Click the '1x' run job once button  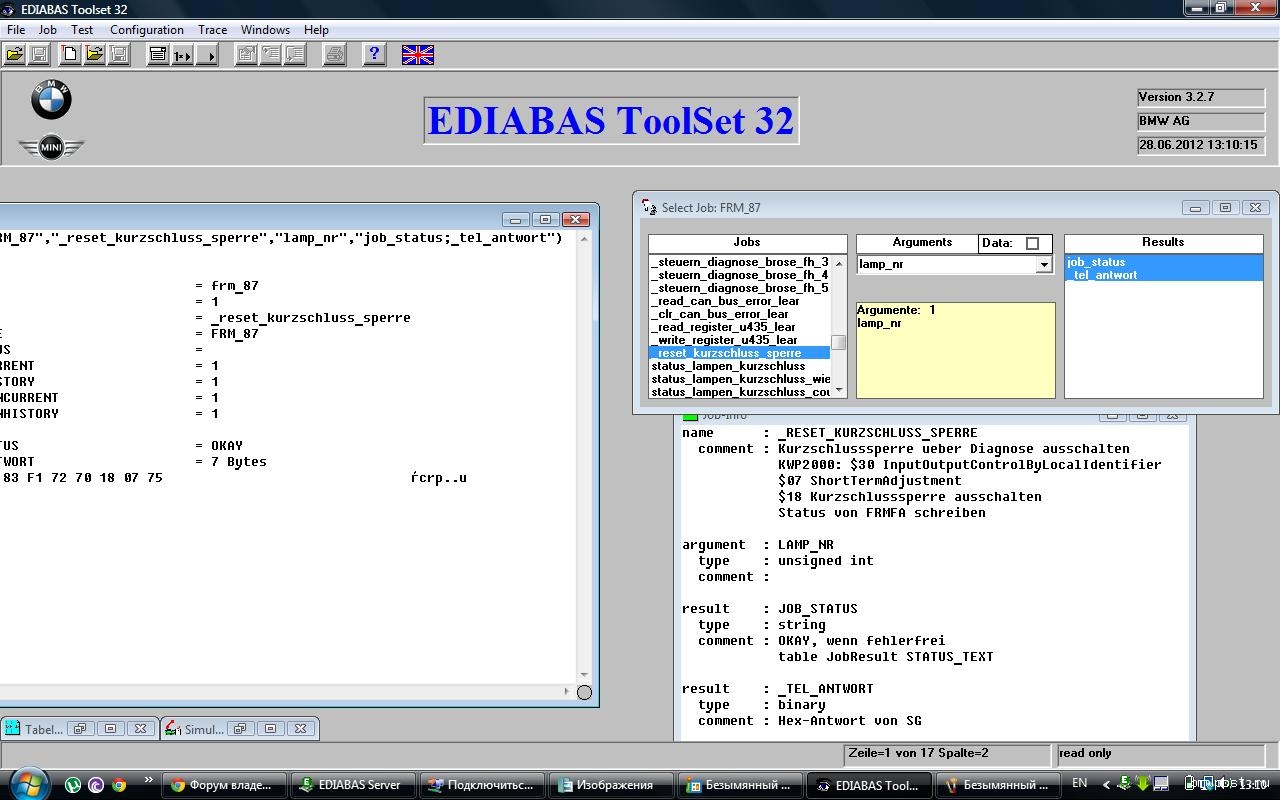pos(182,55)
